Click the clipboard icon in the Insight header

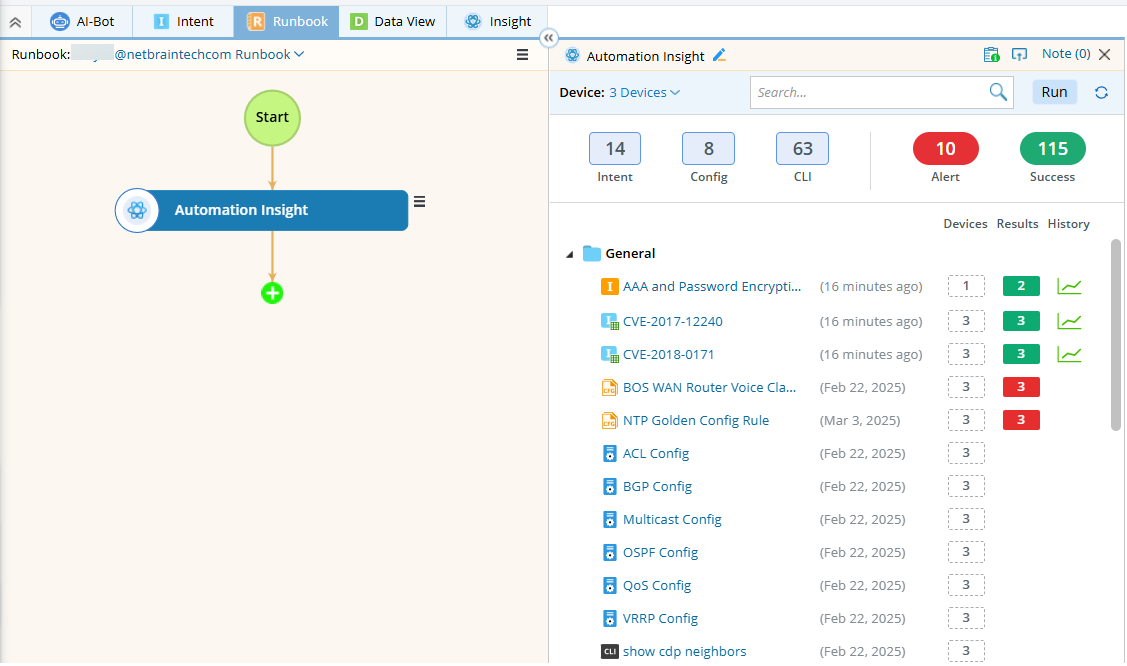click(x=991, y=55)
